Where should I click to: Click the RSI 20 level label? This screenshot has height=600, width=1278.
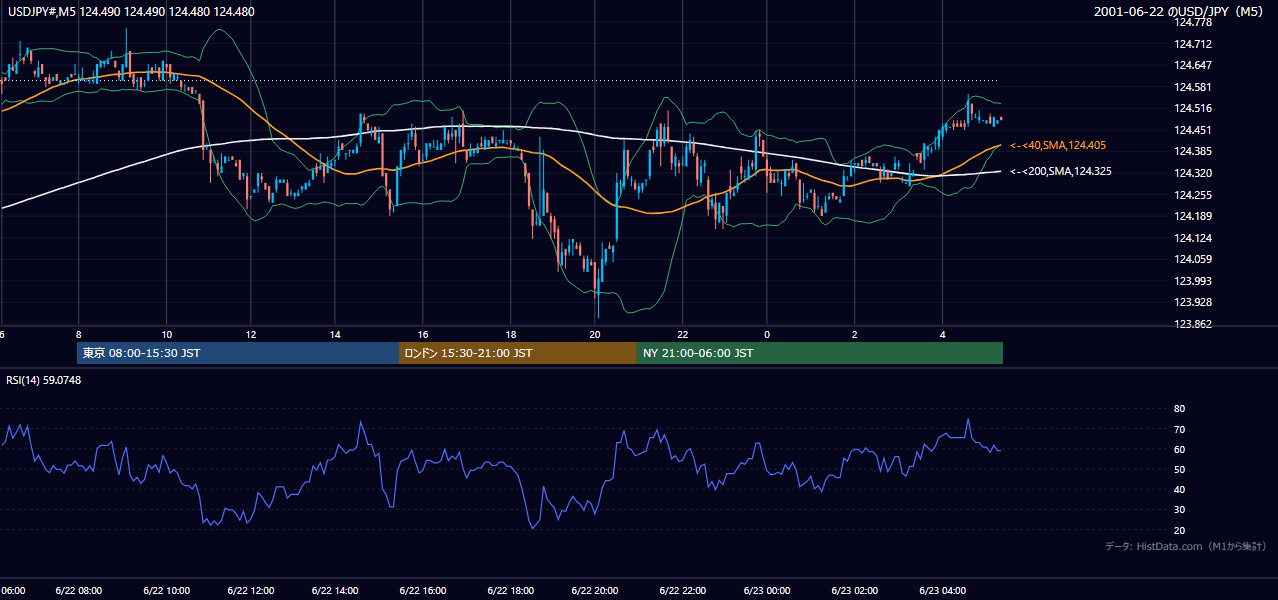click(x=1179, y=530)
